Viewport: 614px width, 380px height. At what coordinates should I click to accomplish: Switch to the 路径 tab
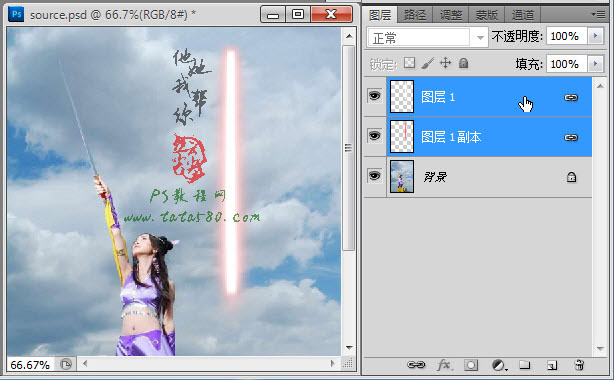(415, 15)
